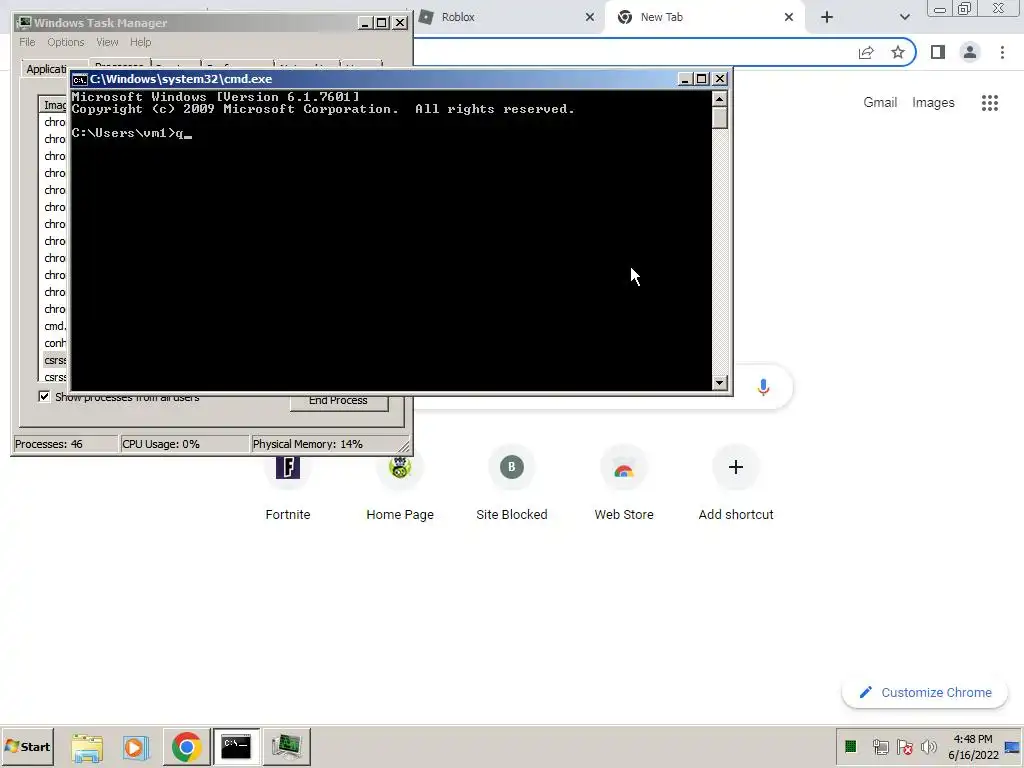The height and width of the screenshot is (768, 1024).
Task: Click cmd.exe title bar system icon
Action: (x=80, y=79)
